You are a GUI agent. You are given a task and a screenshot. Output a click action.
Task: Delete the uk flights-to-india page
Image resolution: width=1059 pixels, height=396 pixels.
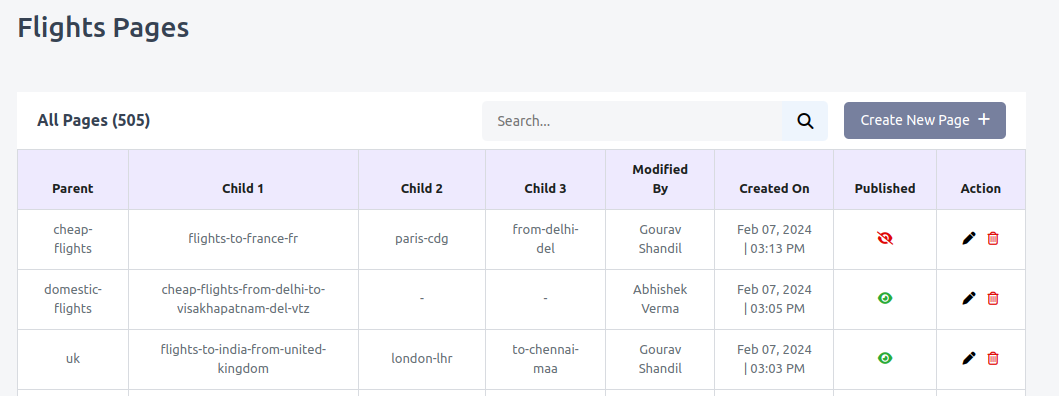point(993,358)
